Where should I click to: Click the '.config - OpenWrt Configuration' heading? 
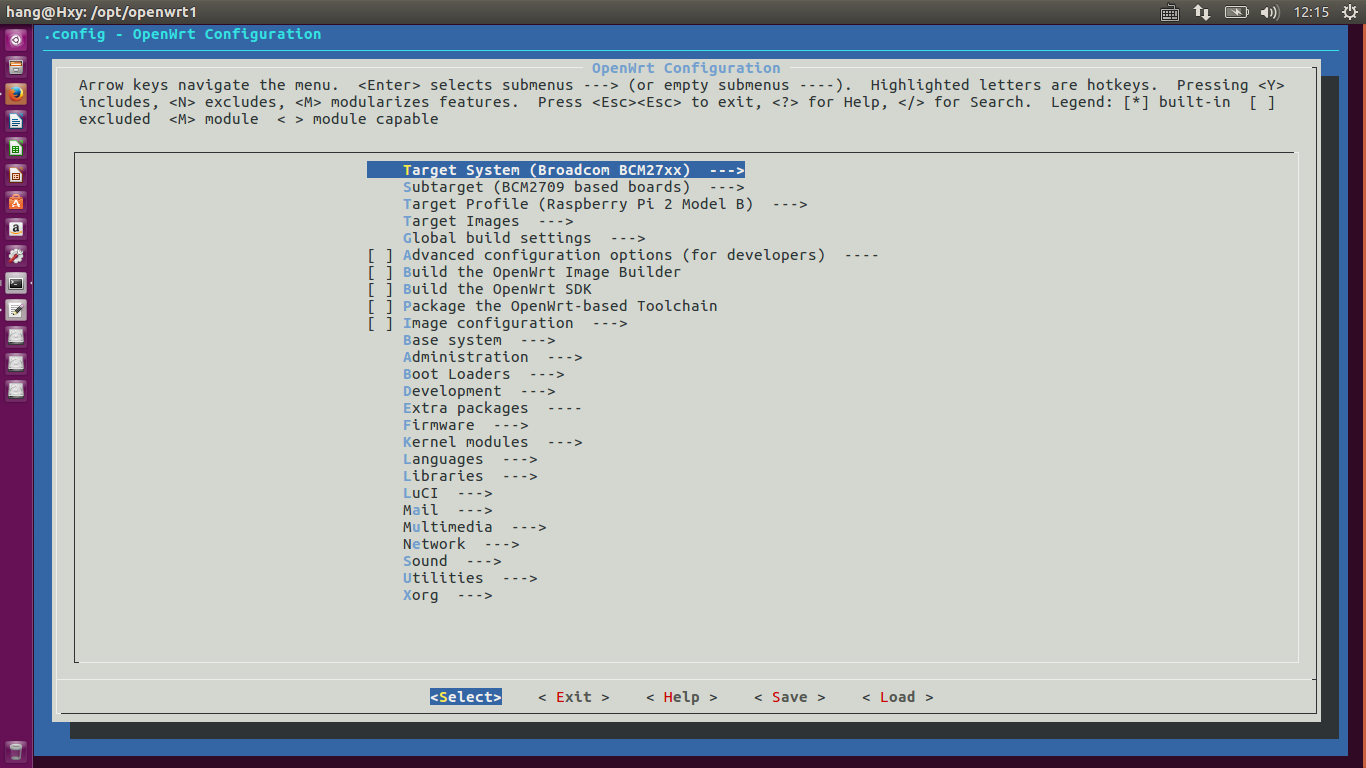[x=182, y=34]
